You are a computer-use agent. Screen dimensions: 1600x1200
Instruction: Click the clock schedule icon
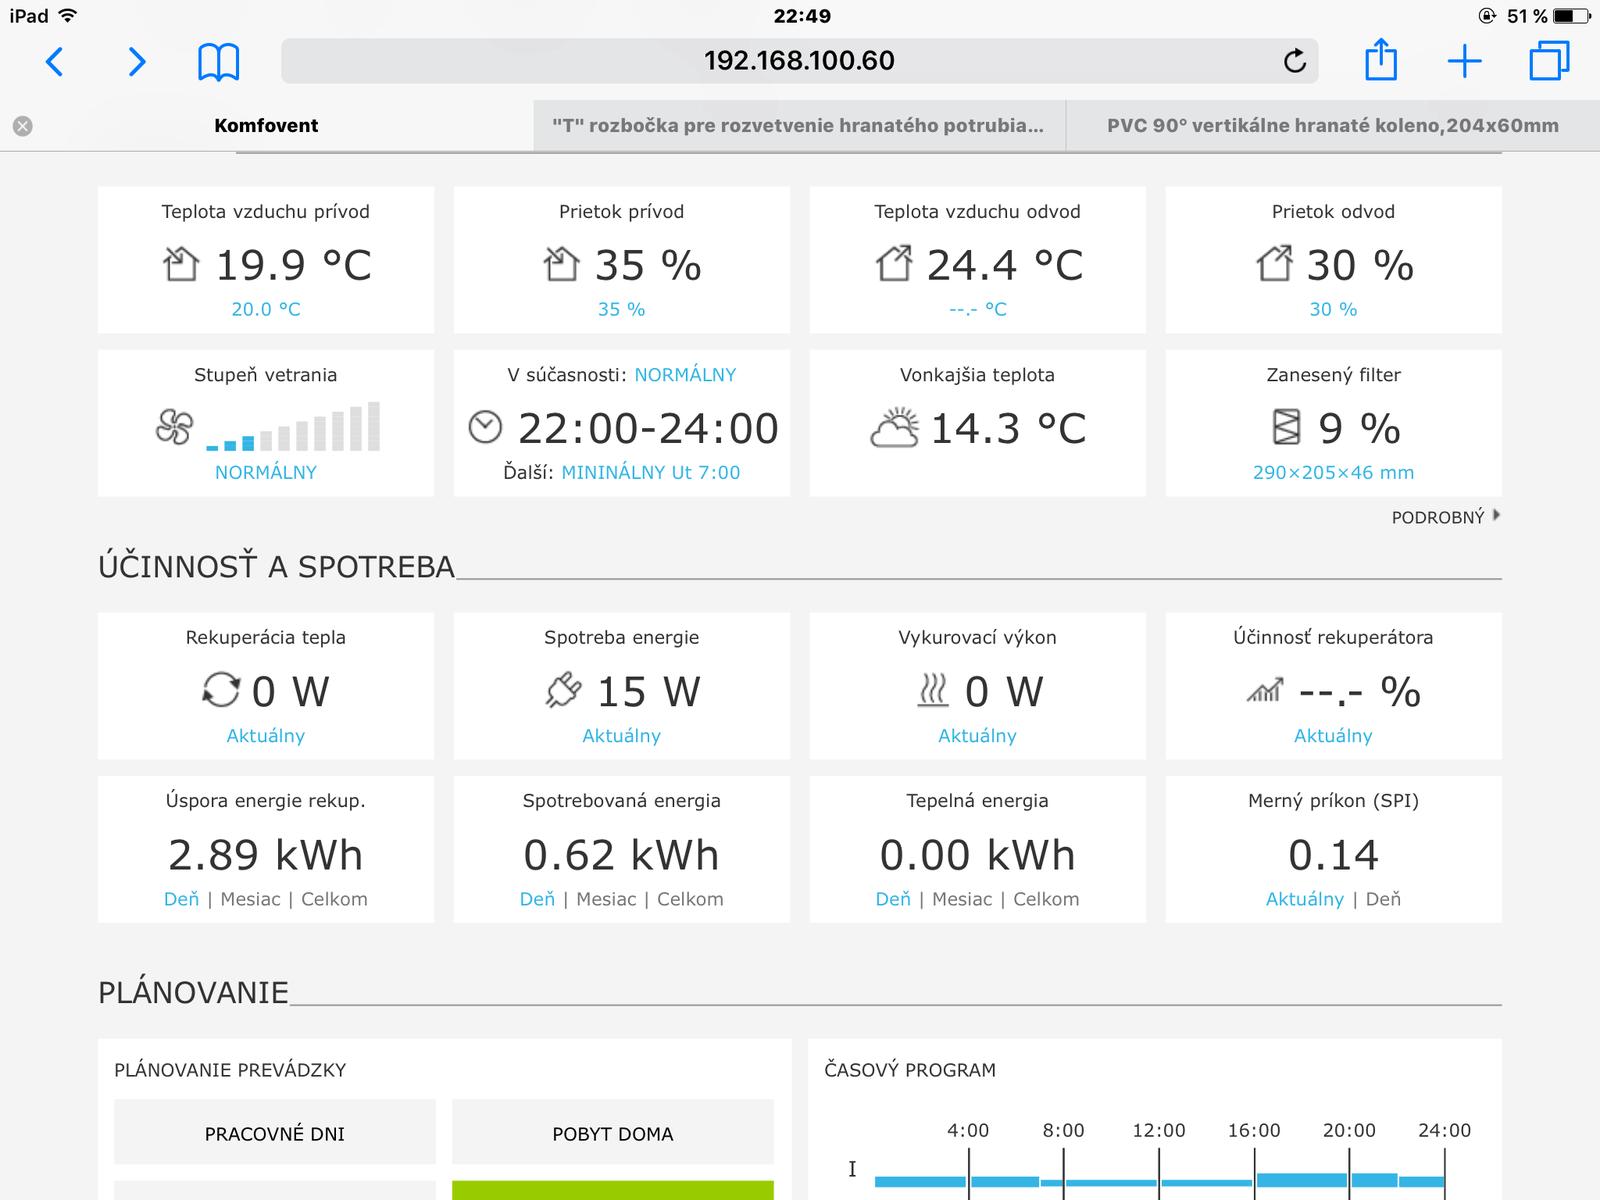[x=485, y=428]
